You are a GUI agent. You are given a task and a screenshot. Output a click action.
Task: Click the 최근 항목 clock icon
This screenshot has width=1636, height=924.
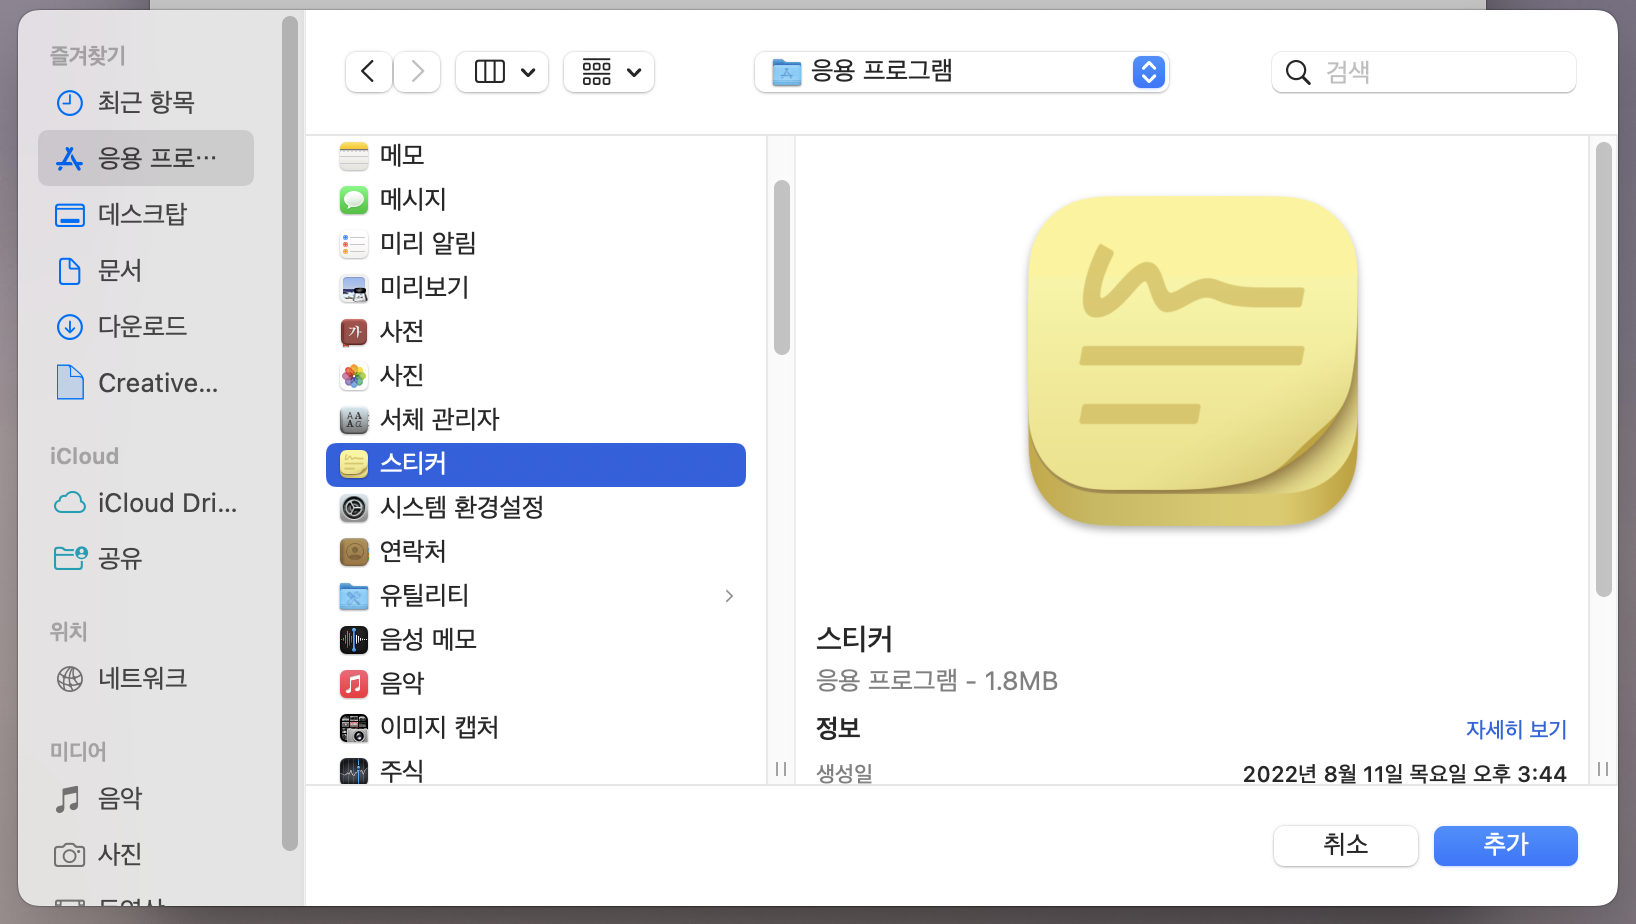click(70, 102)
